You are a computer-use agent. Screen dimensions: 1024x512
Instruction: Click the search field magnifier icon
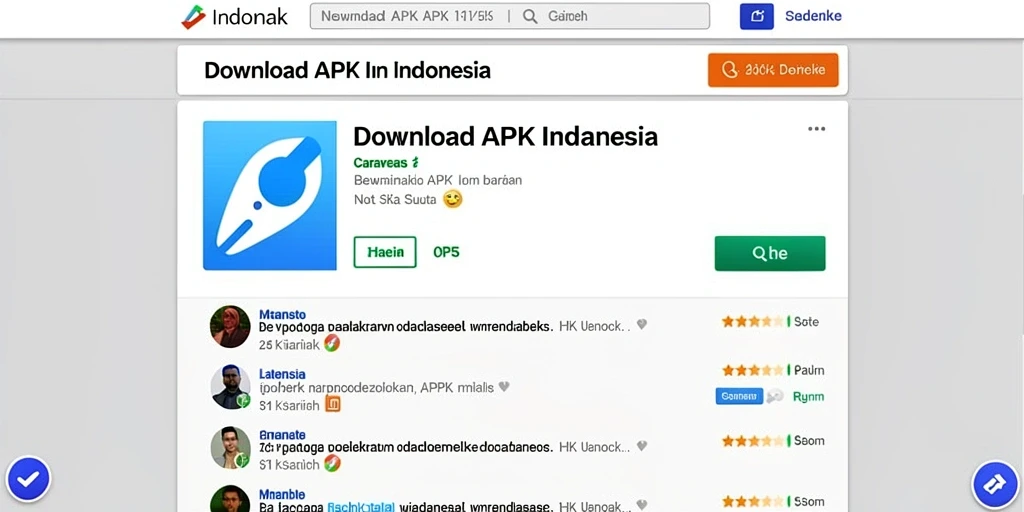pyautogui.click(x=530, y=16)
